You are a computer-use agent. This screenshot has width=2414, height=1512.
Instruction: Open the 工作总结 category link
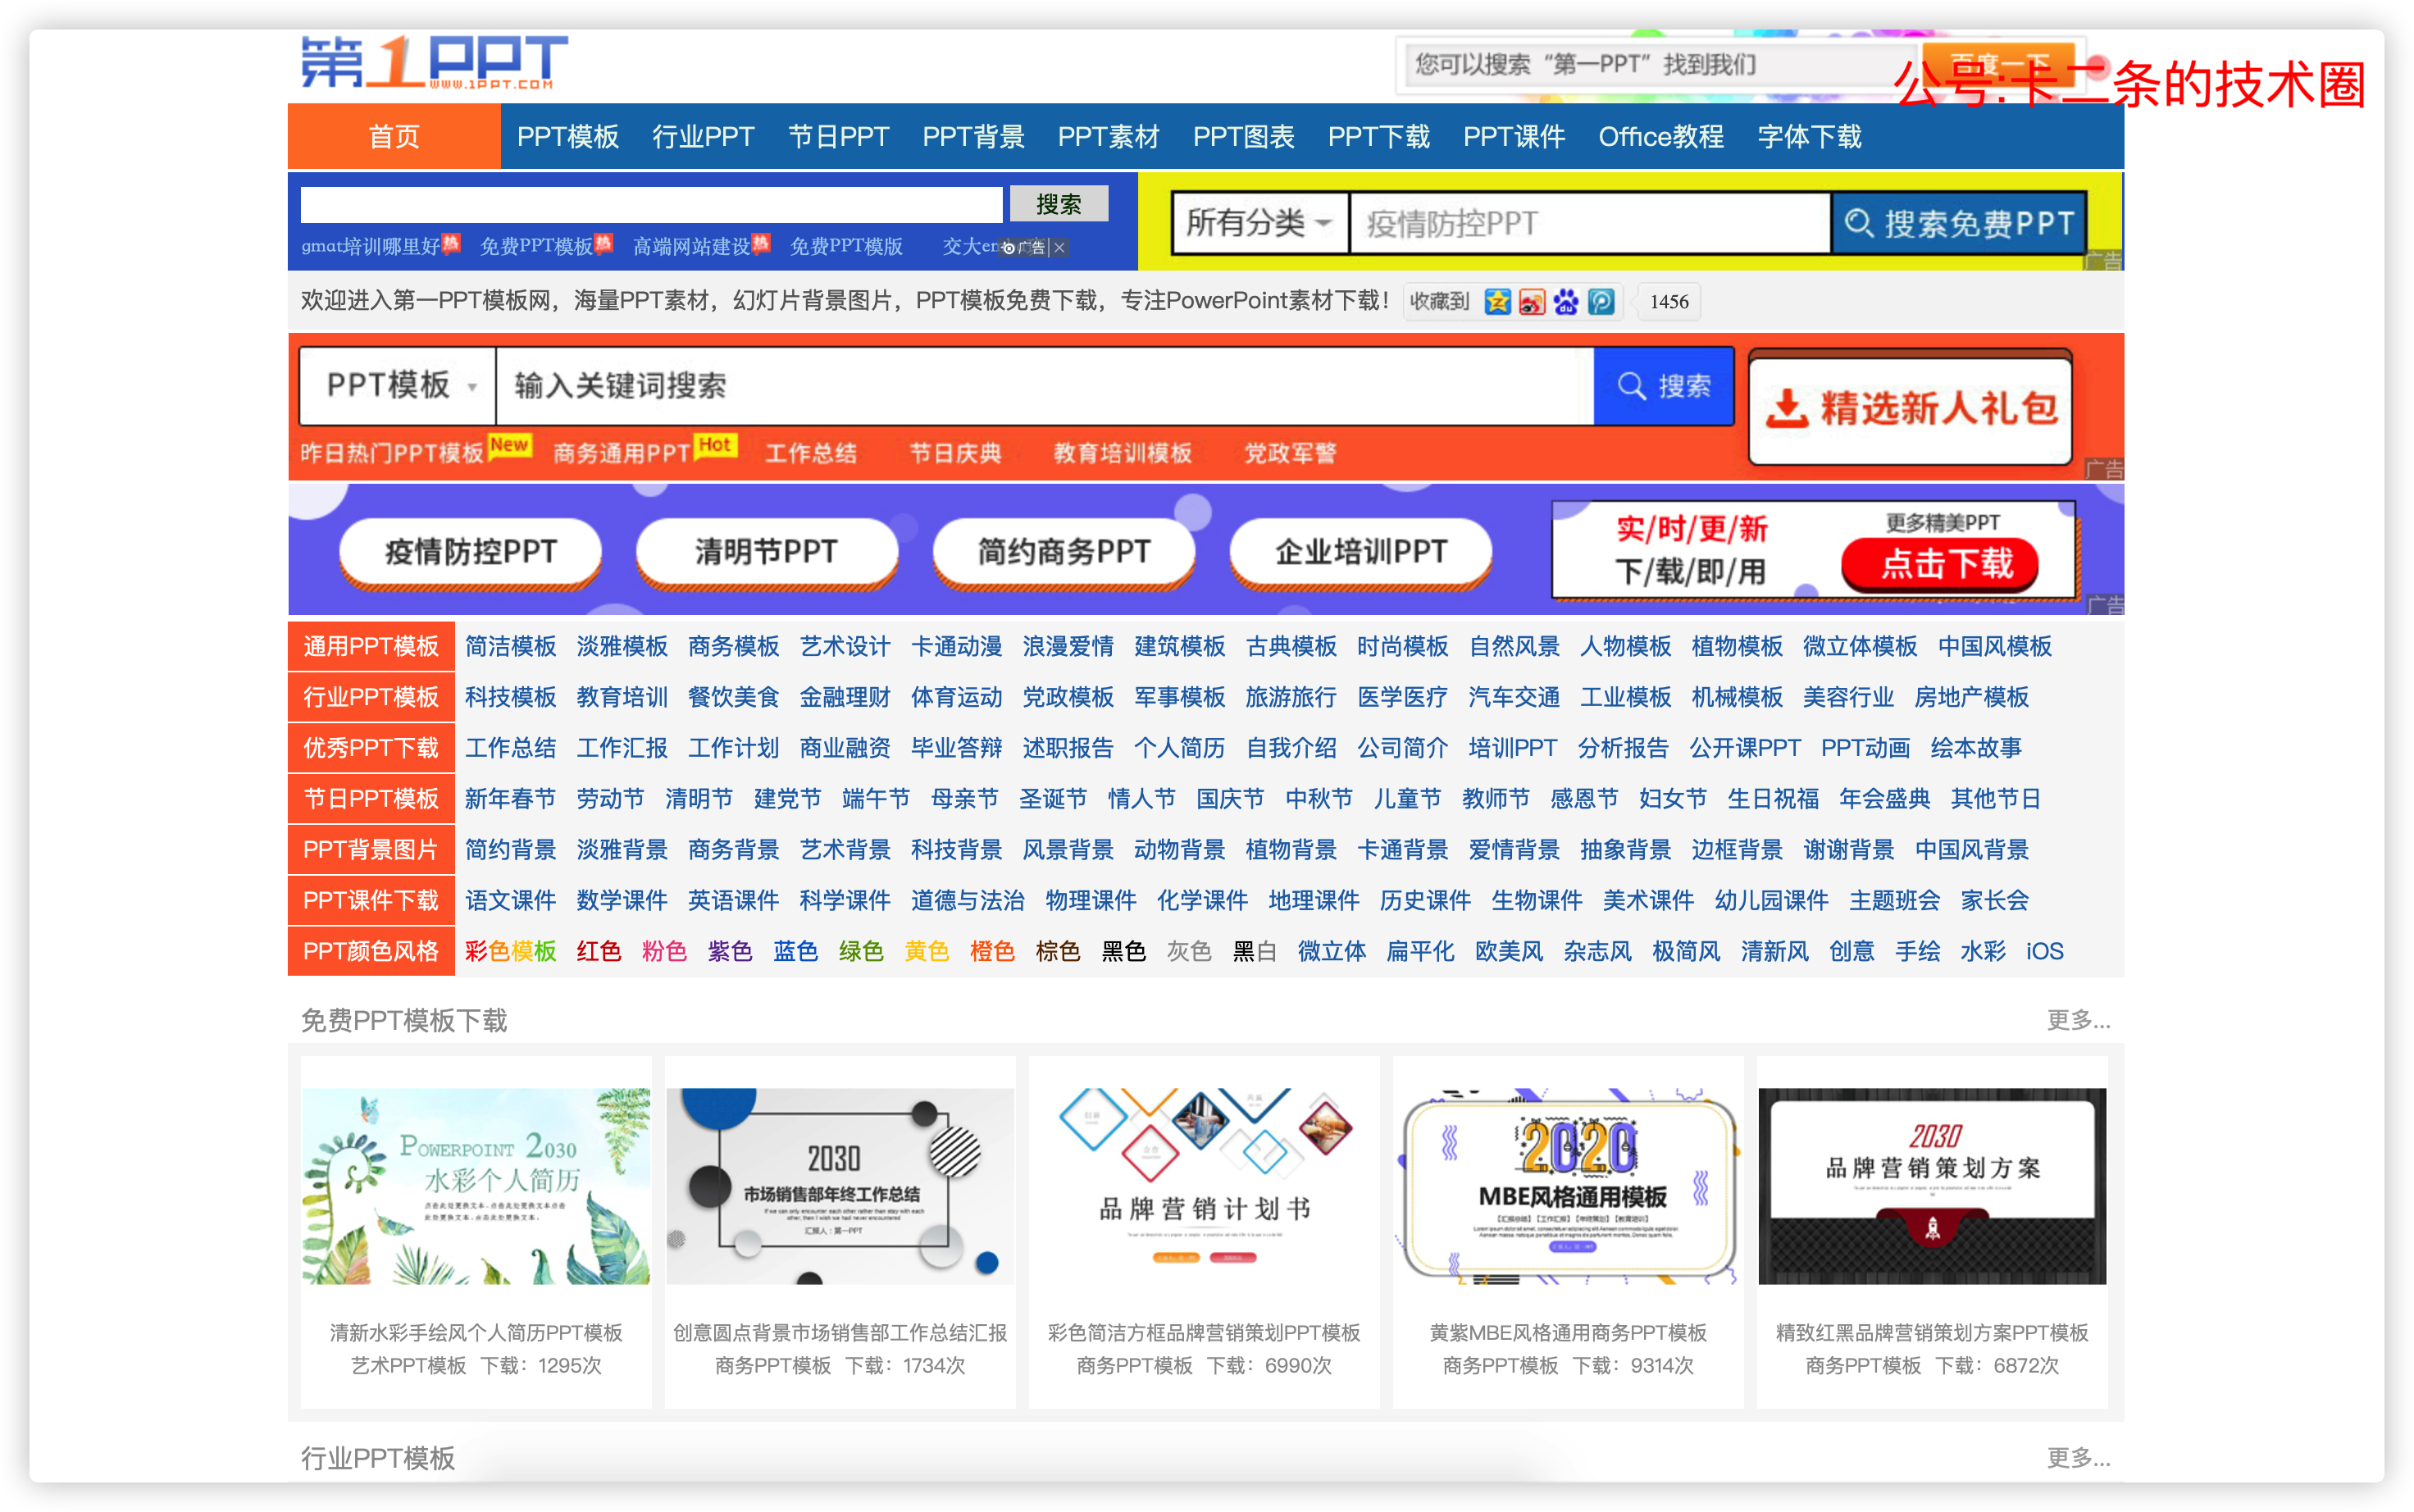(510, 748)
